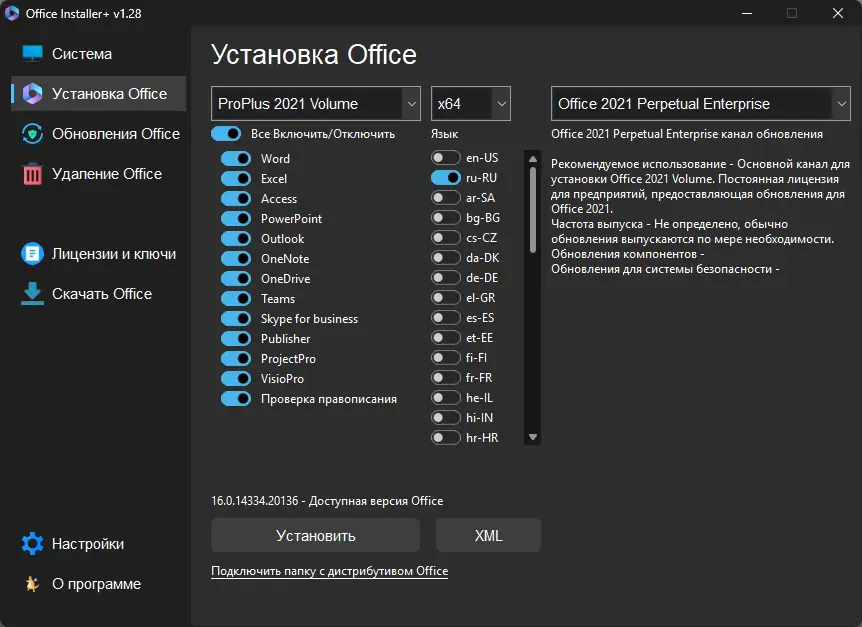Image resolution: width=862 pixels, height=627 pixels.
Task: Click the icon next to О программе
Action: point(33,584)
